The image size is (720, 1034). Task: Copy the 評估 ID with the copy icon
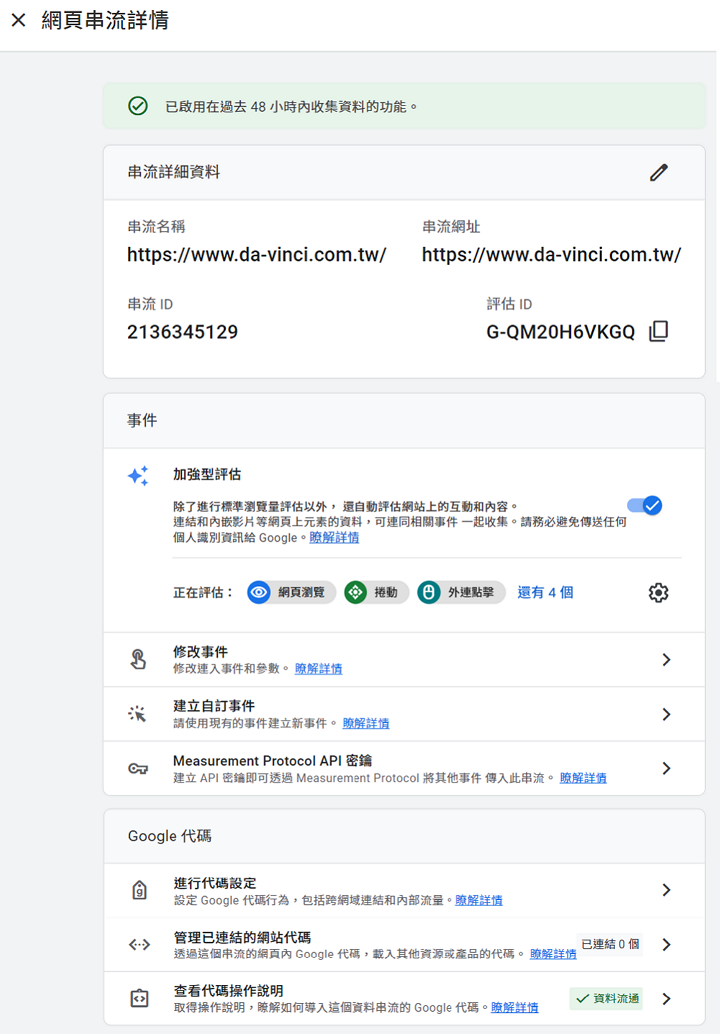point(659,331)
